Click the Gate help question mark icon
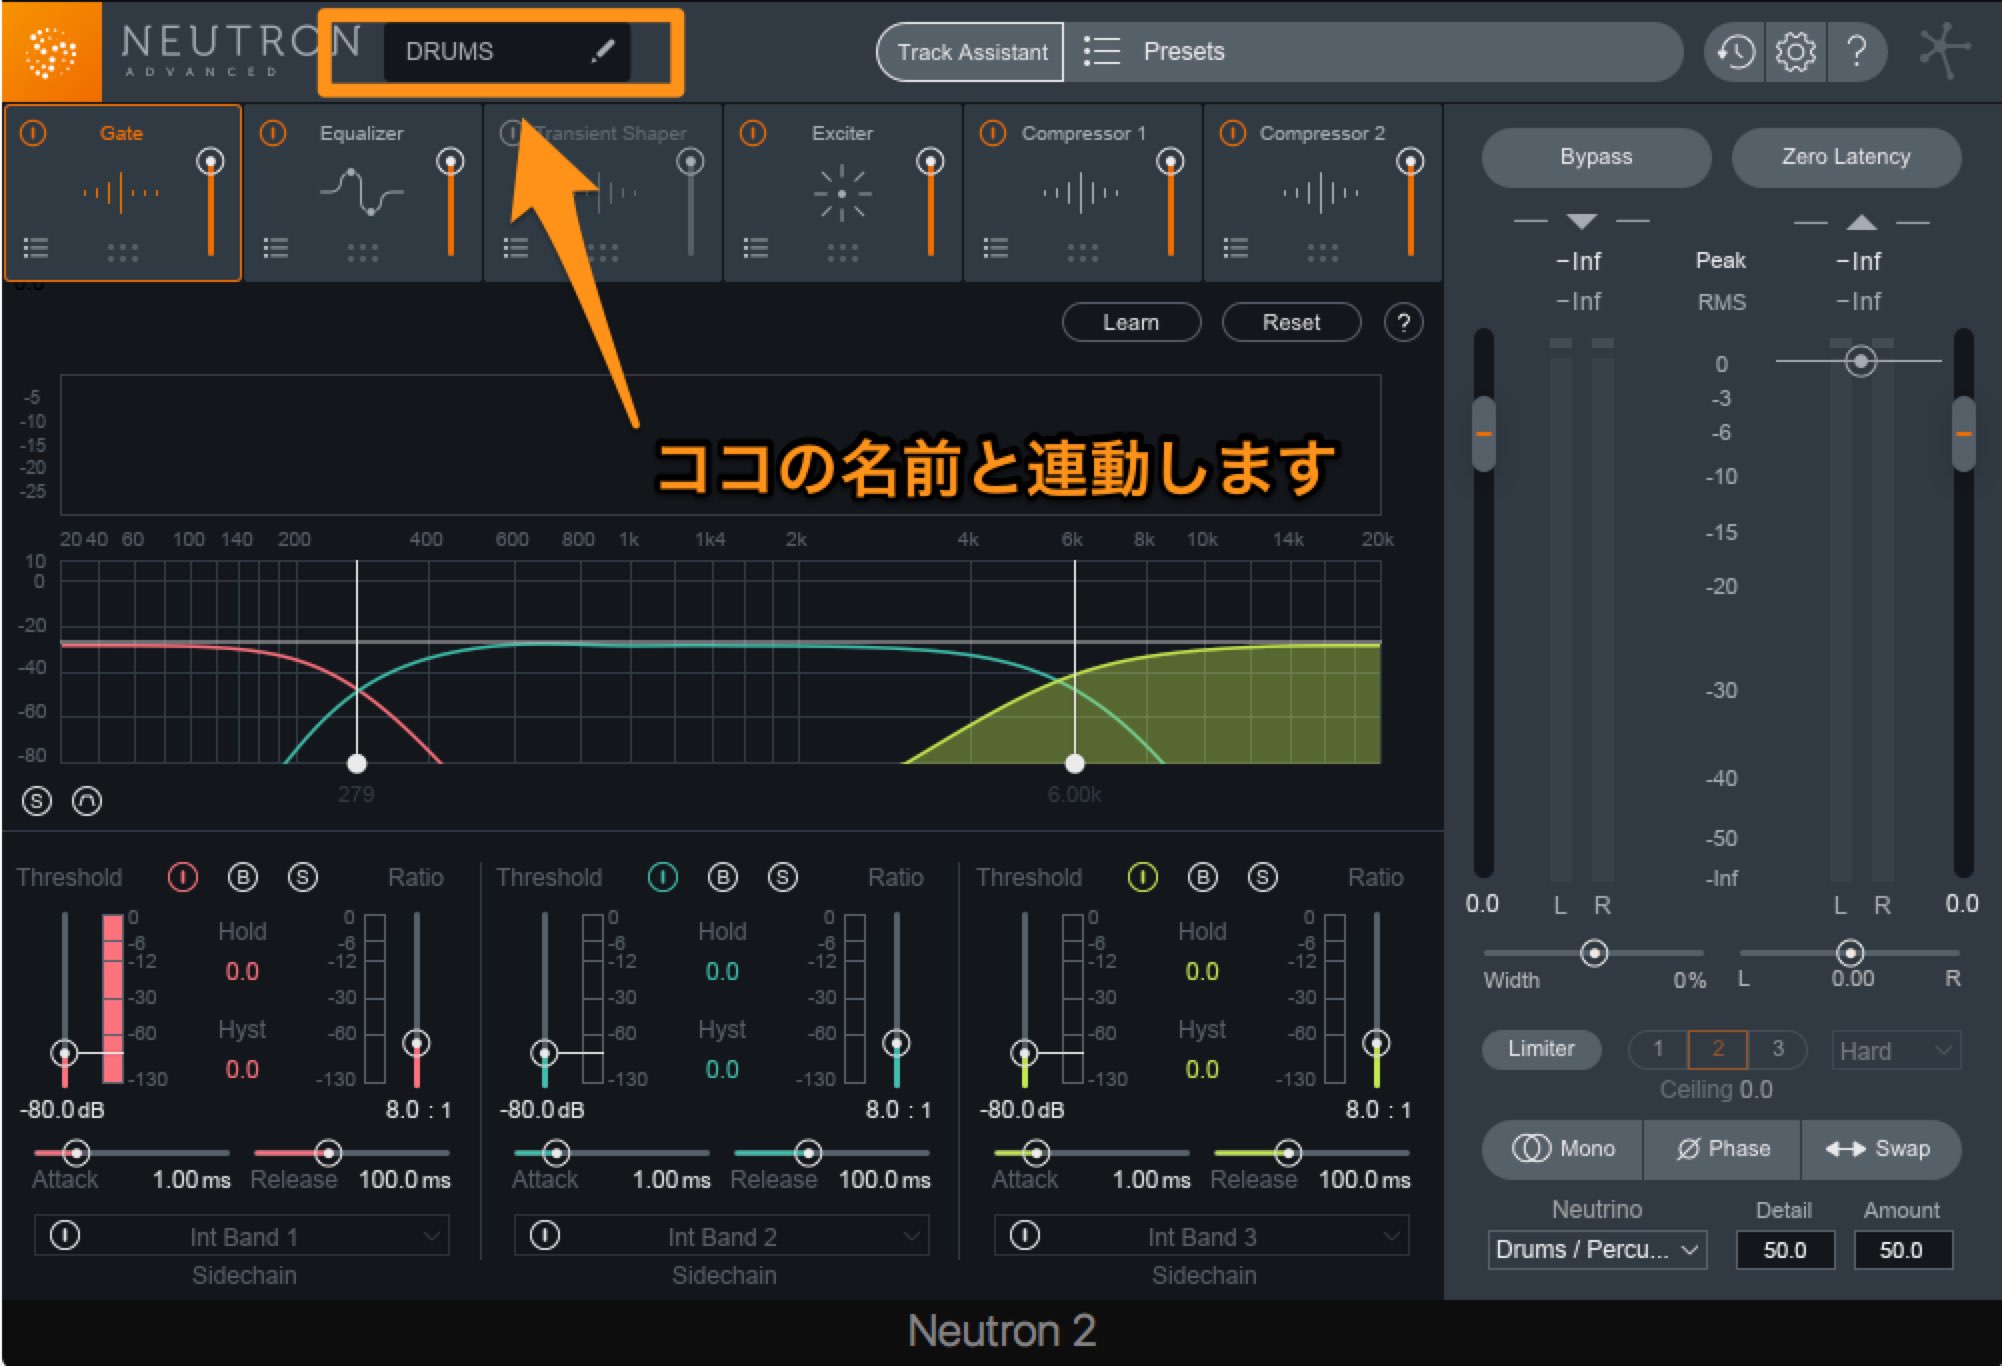2002x1366 pixels. (x=1404, y=322)
